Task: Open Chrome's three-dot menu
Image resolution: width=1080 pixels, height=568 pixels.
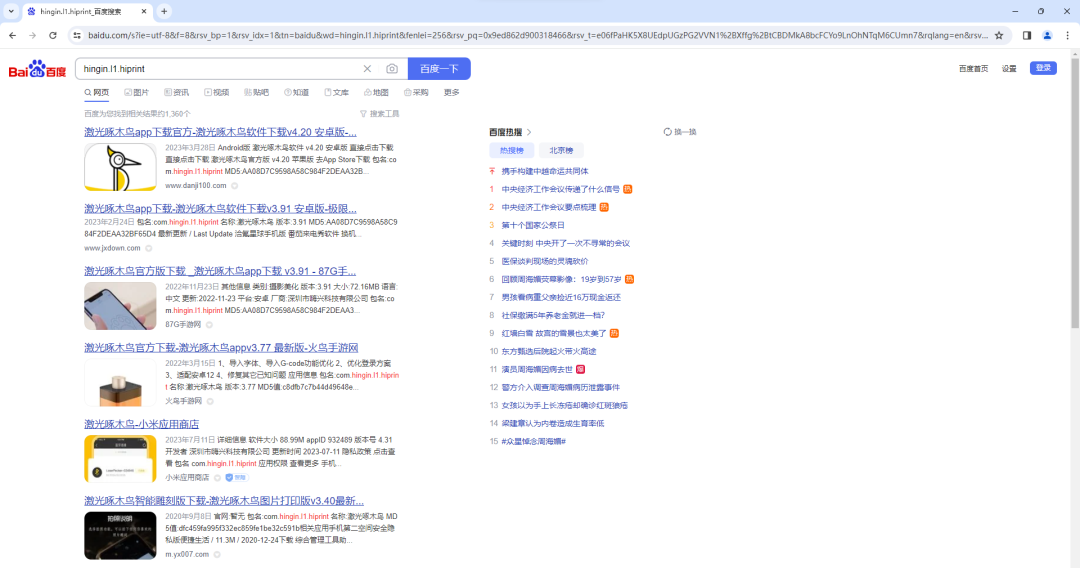Action: click(1068, 35)
